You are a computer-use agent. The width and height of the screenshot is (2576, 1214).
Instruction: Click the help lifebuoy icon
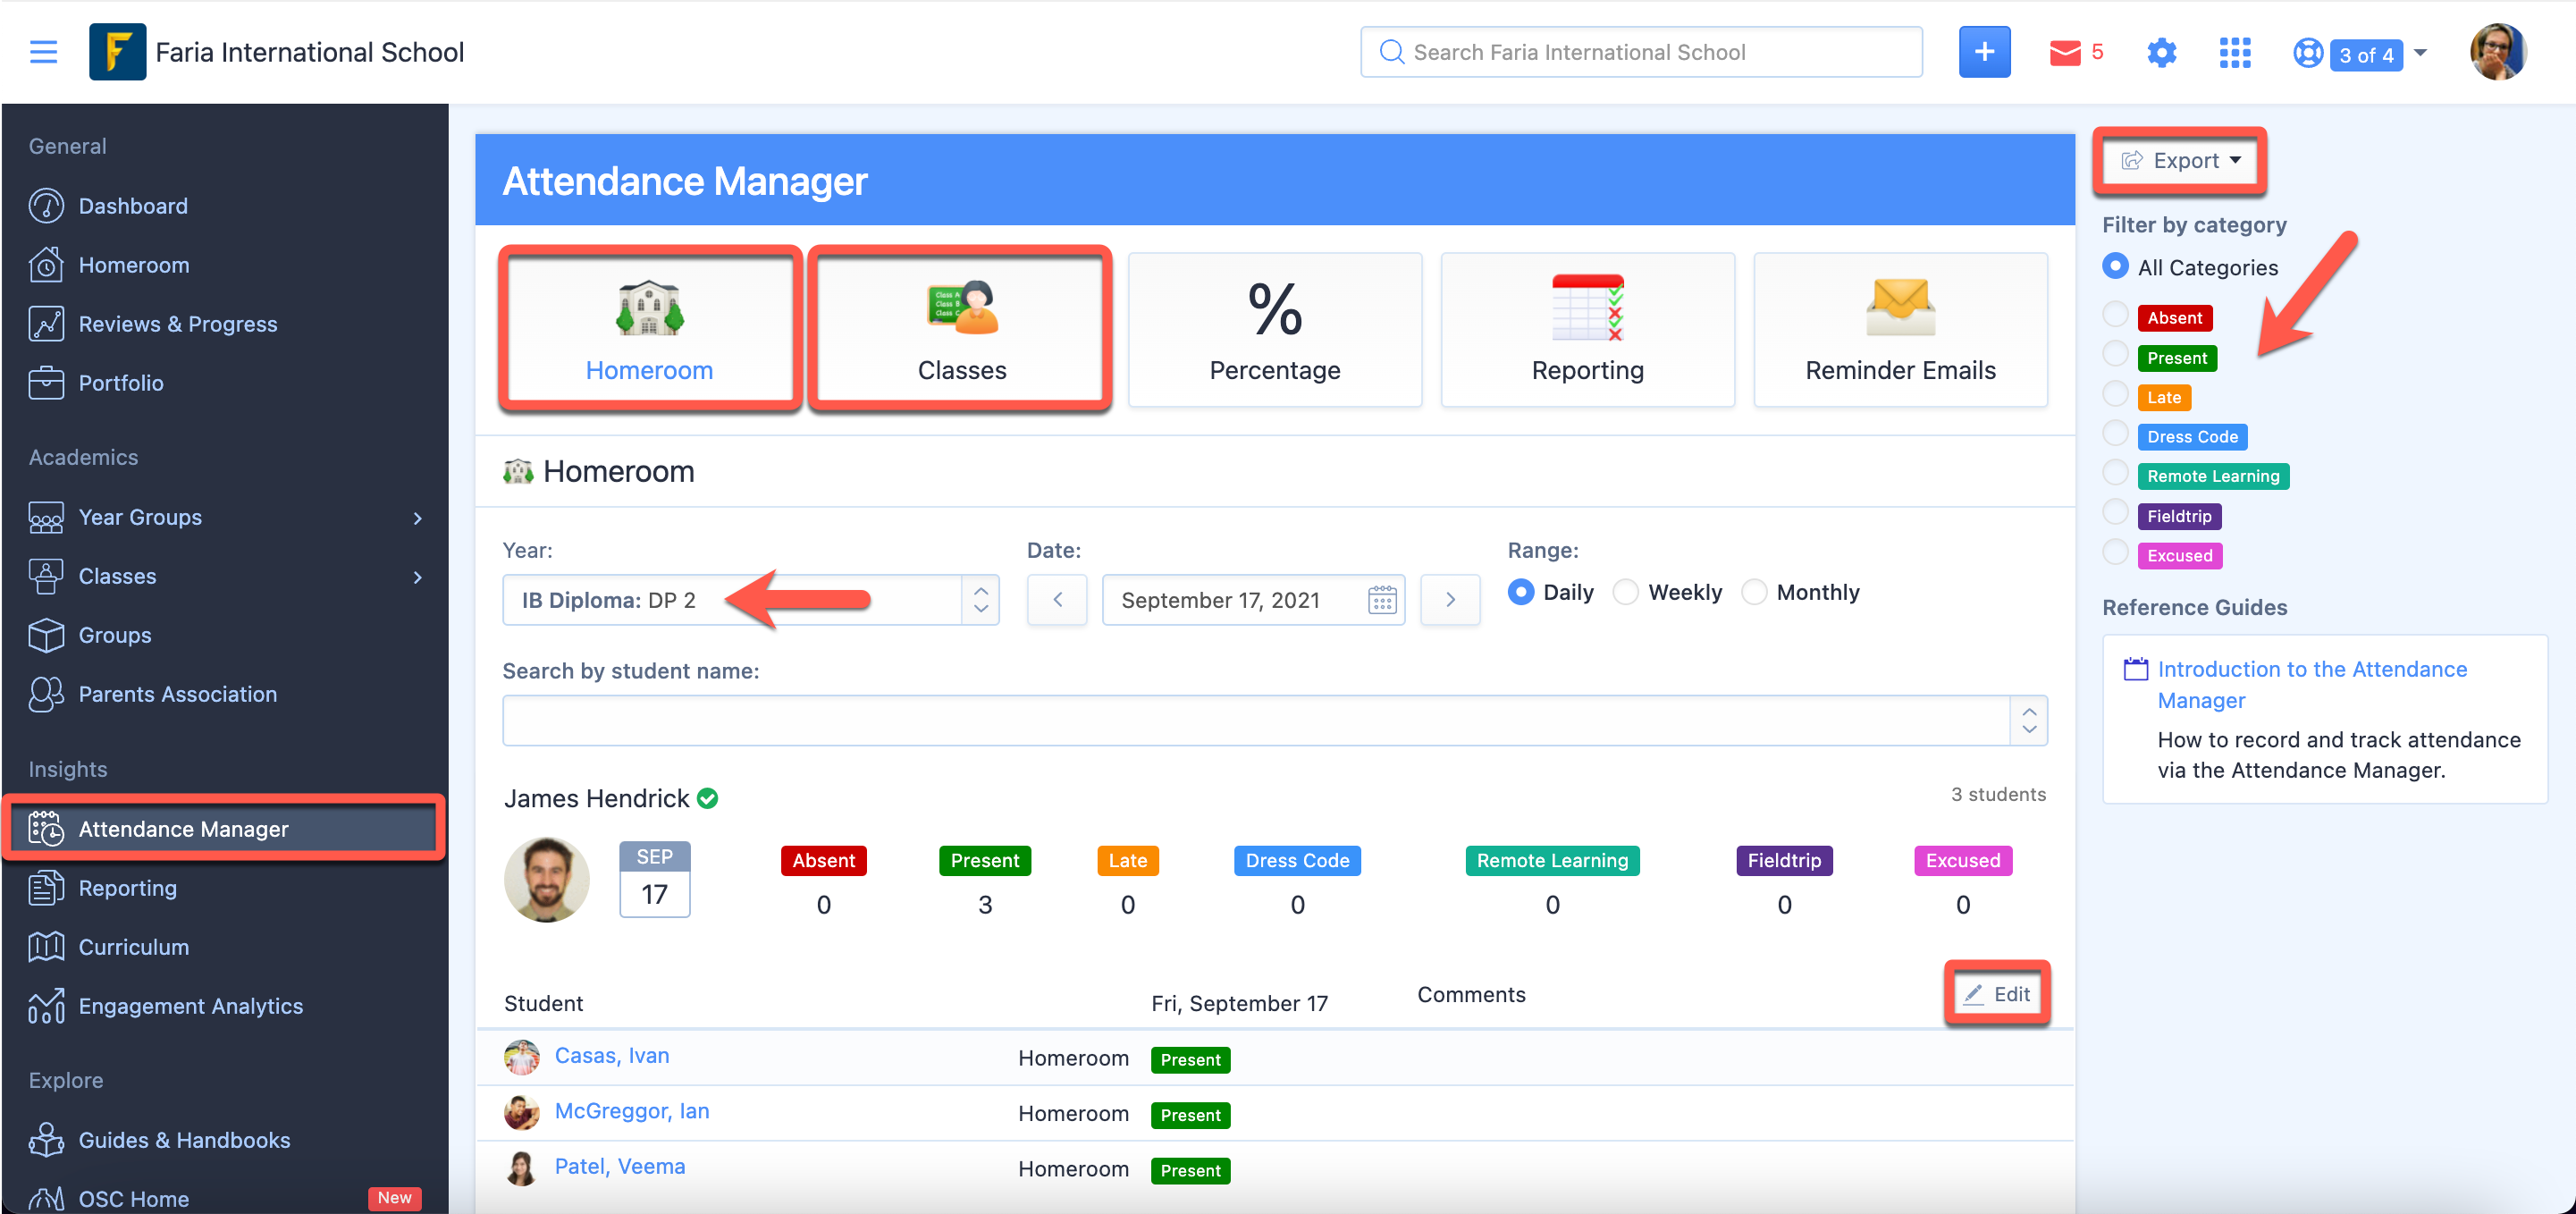tap(2306, 52)
